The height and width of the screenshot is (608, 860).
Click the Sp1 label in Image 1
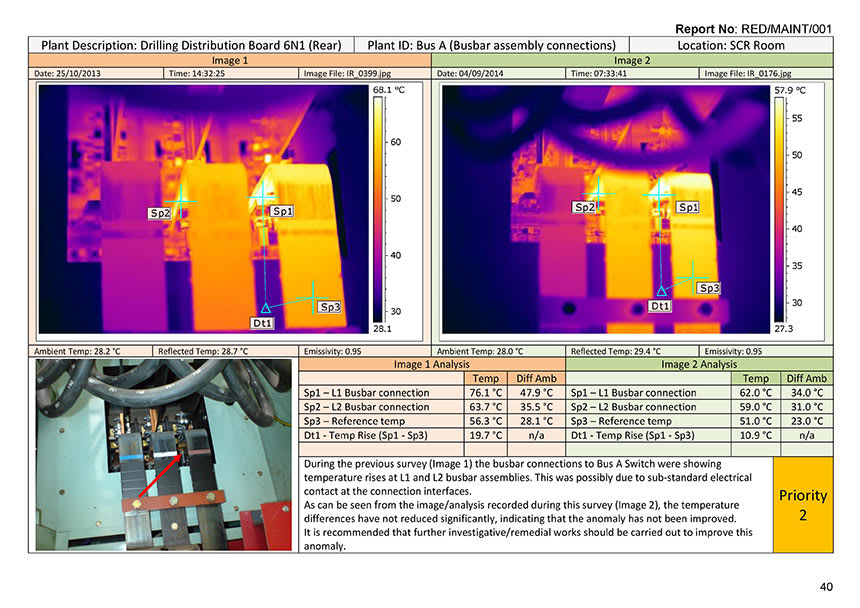(x=282, y=211)
